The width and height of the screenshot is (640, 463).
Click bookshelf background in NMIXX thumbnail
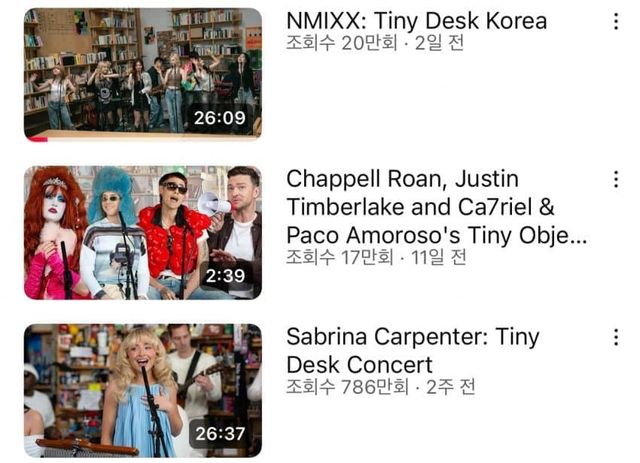click(116, 33)
